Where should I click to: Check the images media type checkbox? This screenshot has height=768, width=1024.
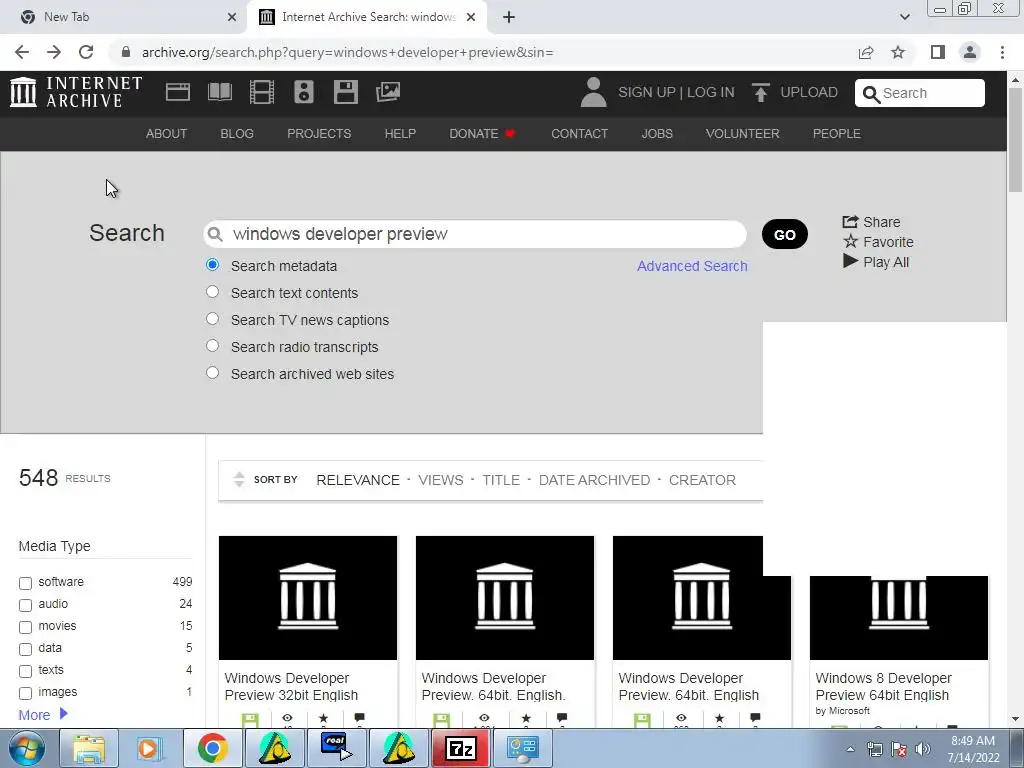coord(25,693)
